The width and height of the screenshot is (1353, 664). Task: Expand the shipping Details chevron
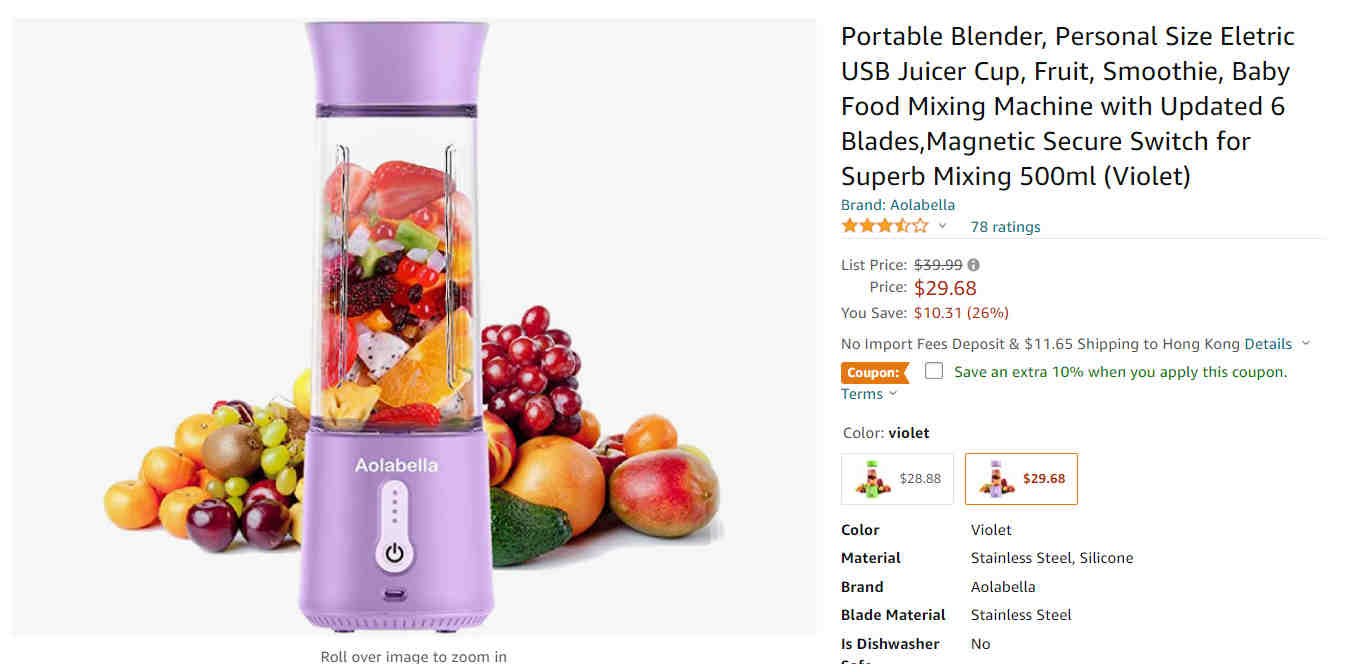point(1305,344)
